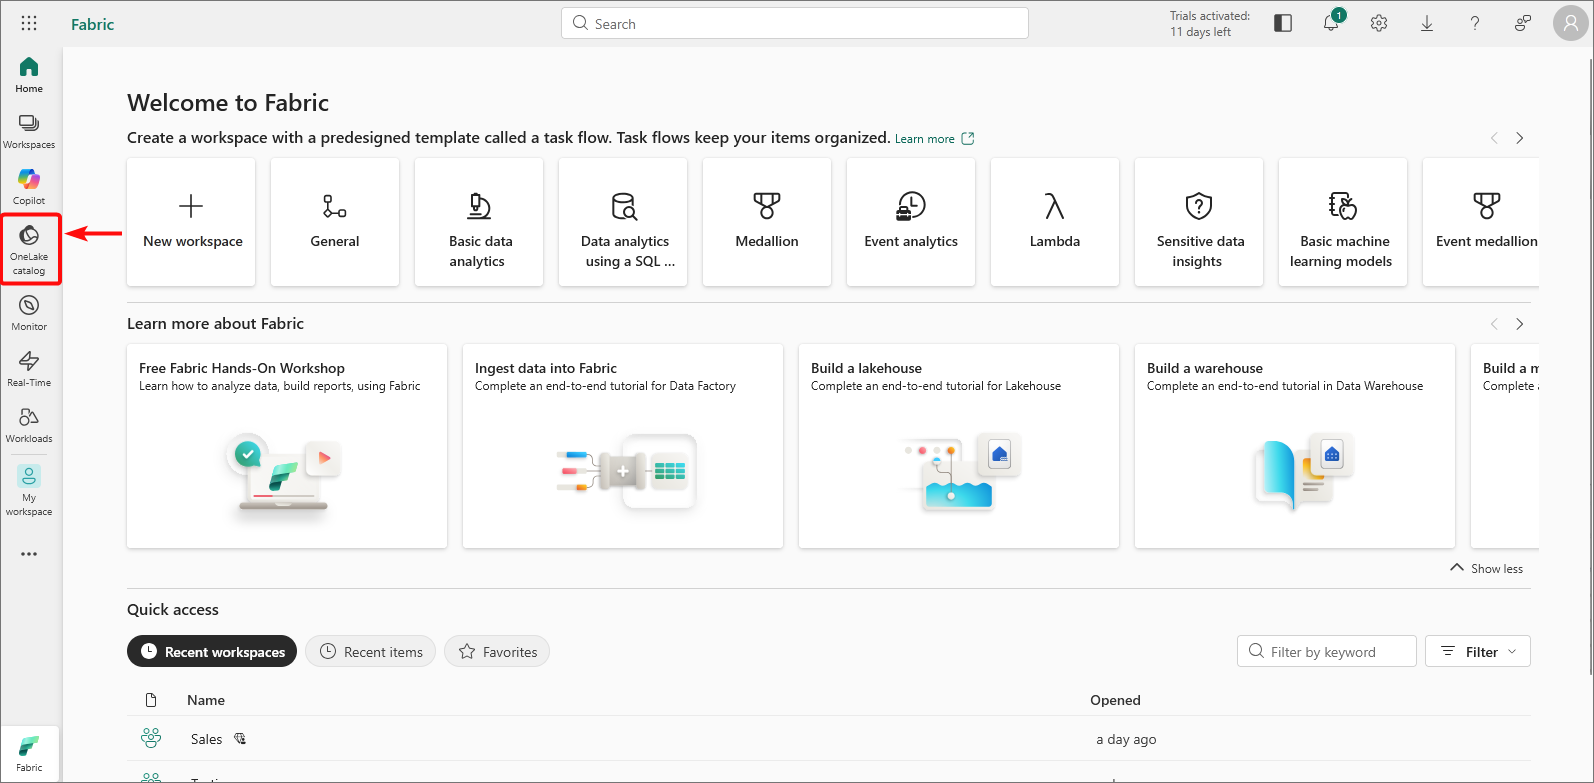Click the file type column header icon
Viewport: 1594px width, 783px height.
click(x=151, y=700)
